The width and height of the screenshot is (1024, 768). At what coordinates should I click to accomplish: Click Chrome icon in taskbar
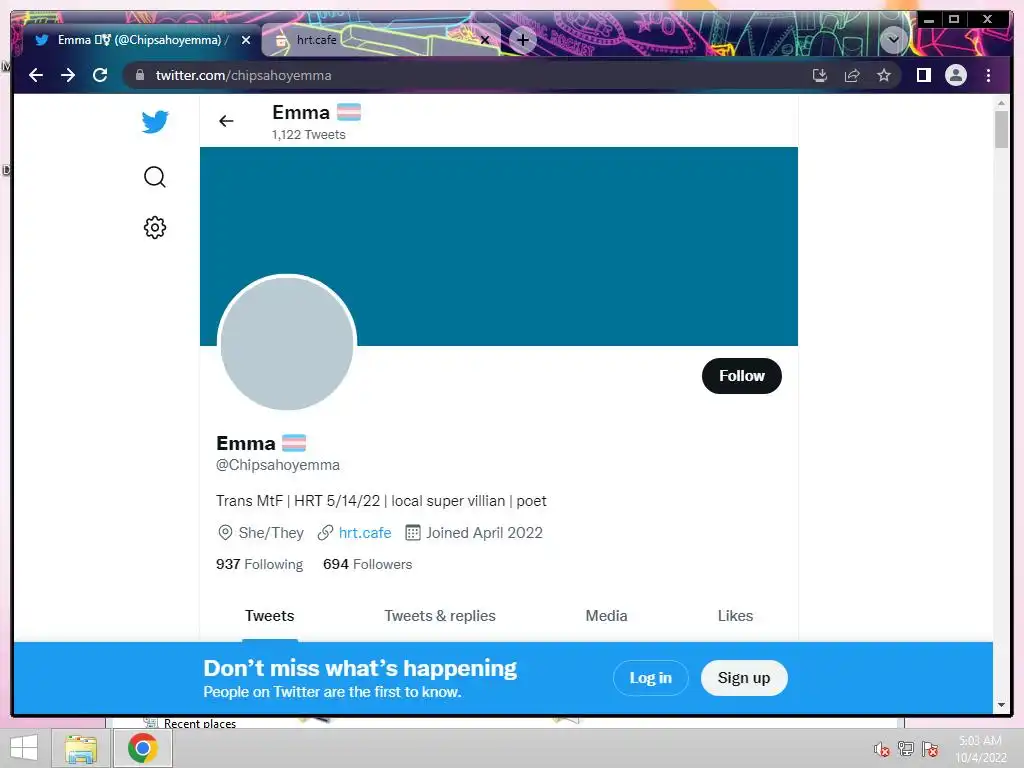coord(142,748)
